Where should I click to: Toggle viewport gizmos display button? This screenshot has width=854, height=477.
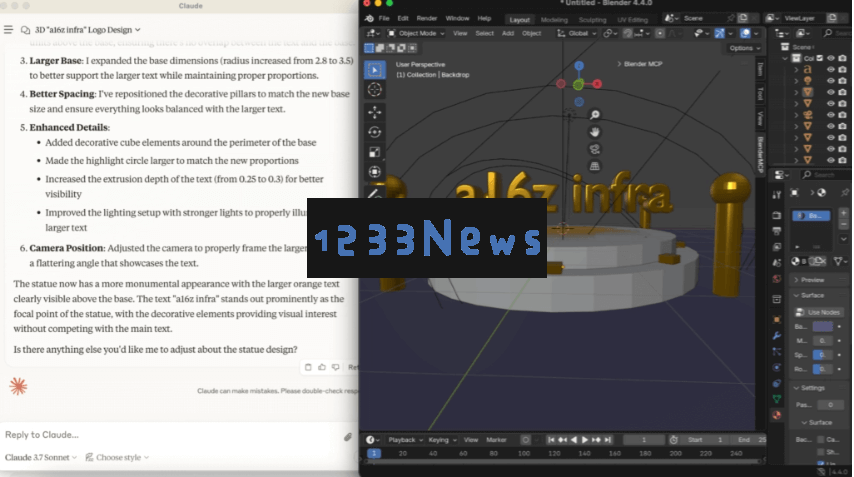coord(719,33)
